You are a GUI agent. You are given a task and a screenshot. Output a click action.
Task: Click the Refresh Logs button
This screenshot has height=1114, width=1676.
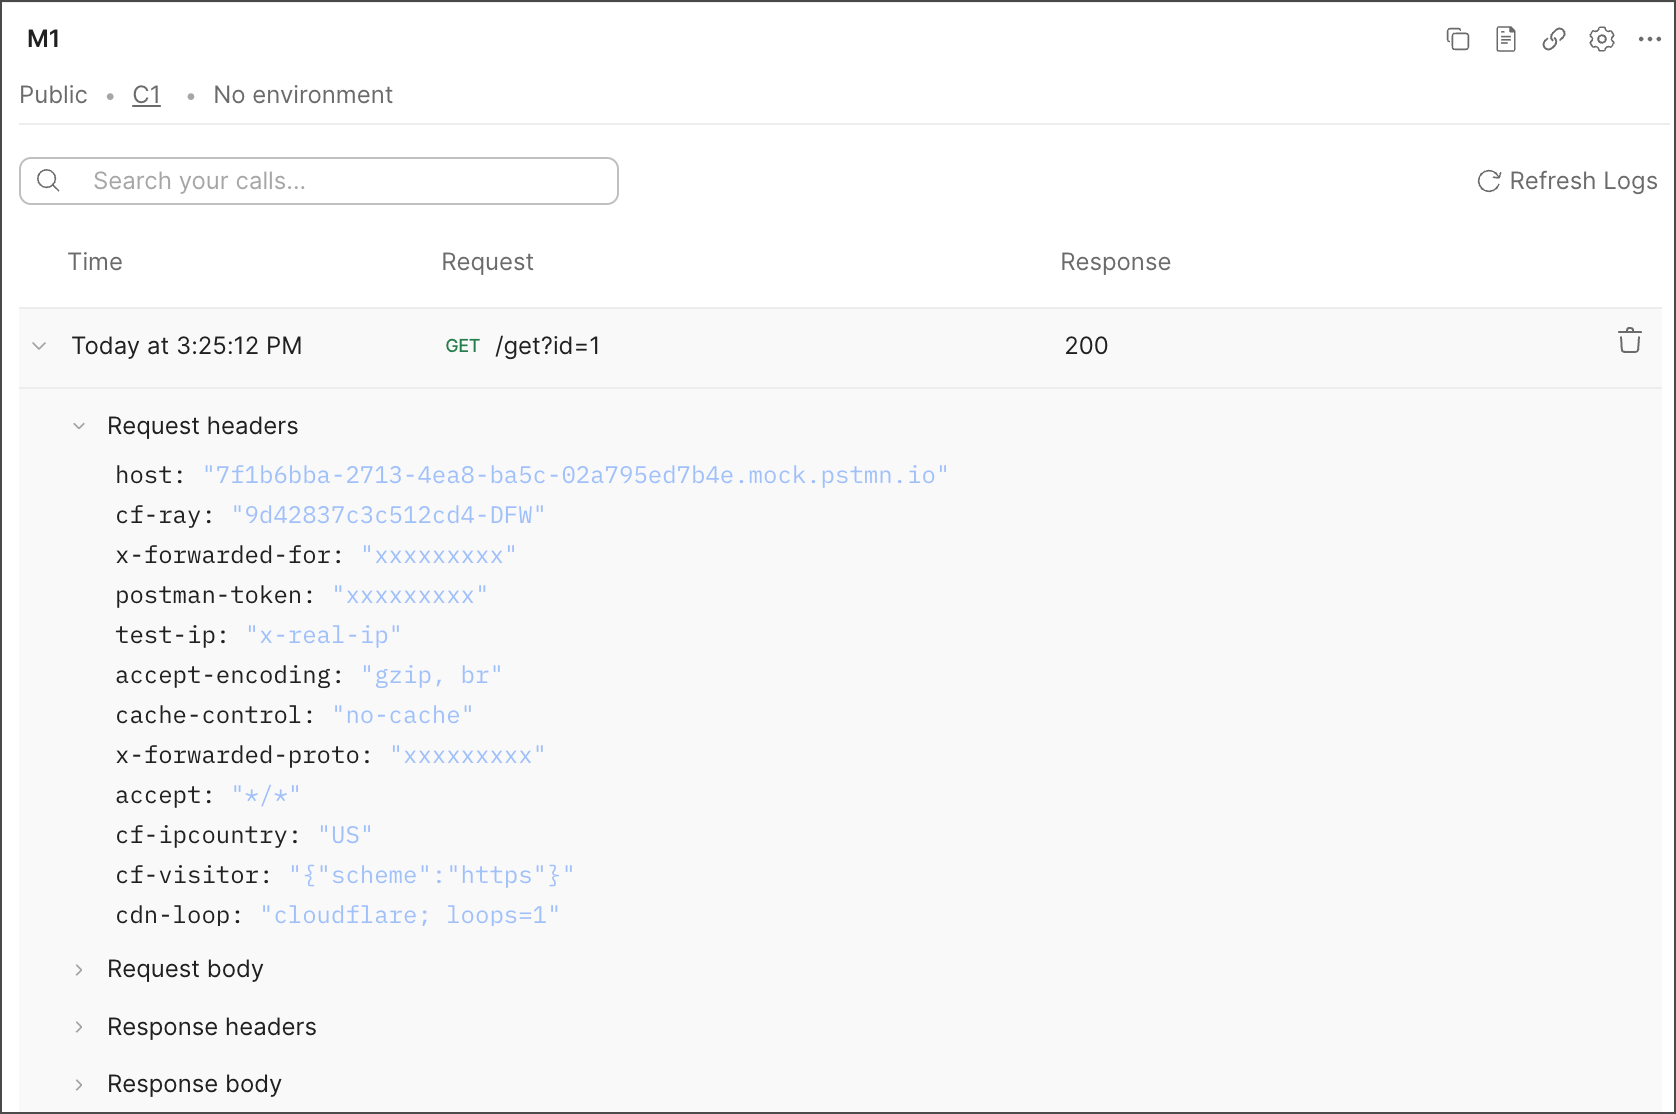tap(1567, 181)
